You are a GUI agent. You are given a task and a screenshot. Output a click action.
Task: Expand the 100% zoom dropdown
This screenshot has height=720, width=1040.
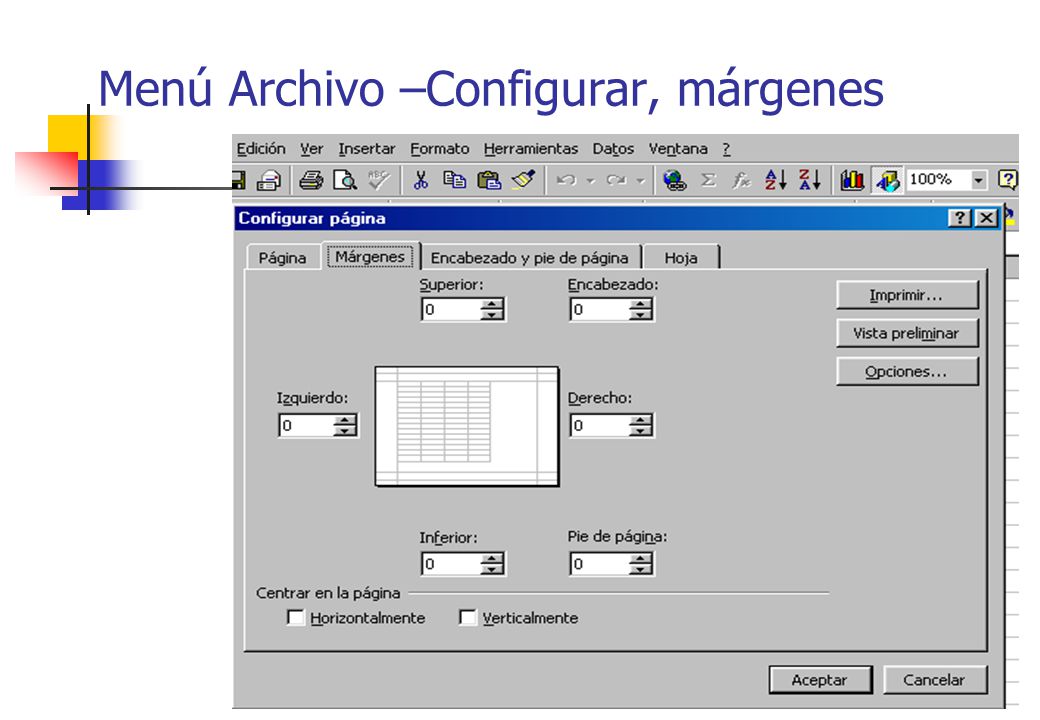(x=979, y=180)
